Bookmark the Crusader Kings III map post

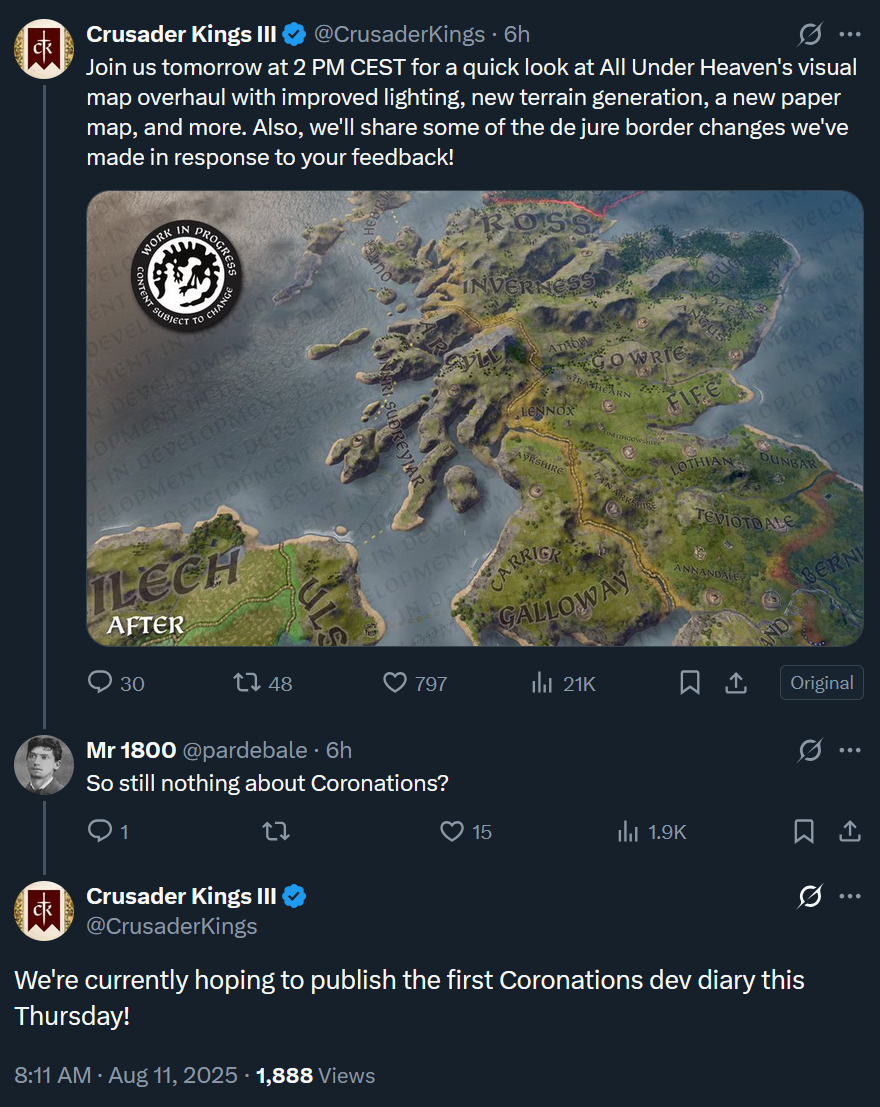pos(690,683)
